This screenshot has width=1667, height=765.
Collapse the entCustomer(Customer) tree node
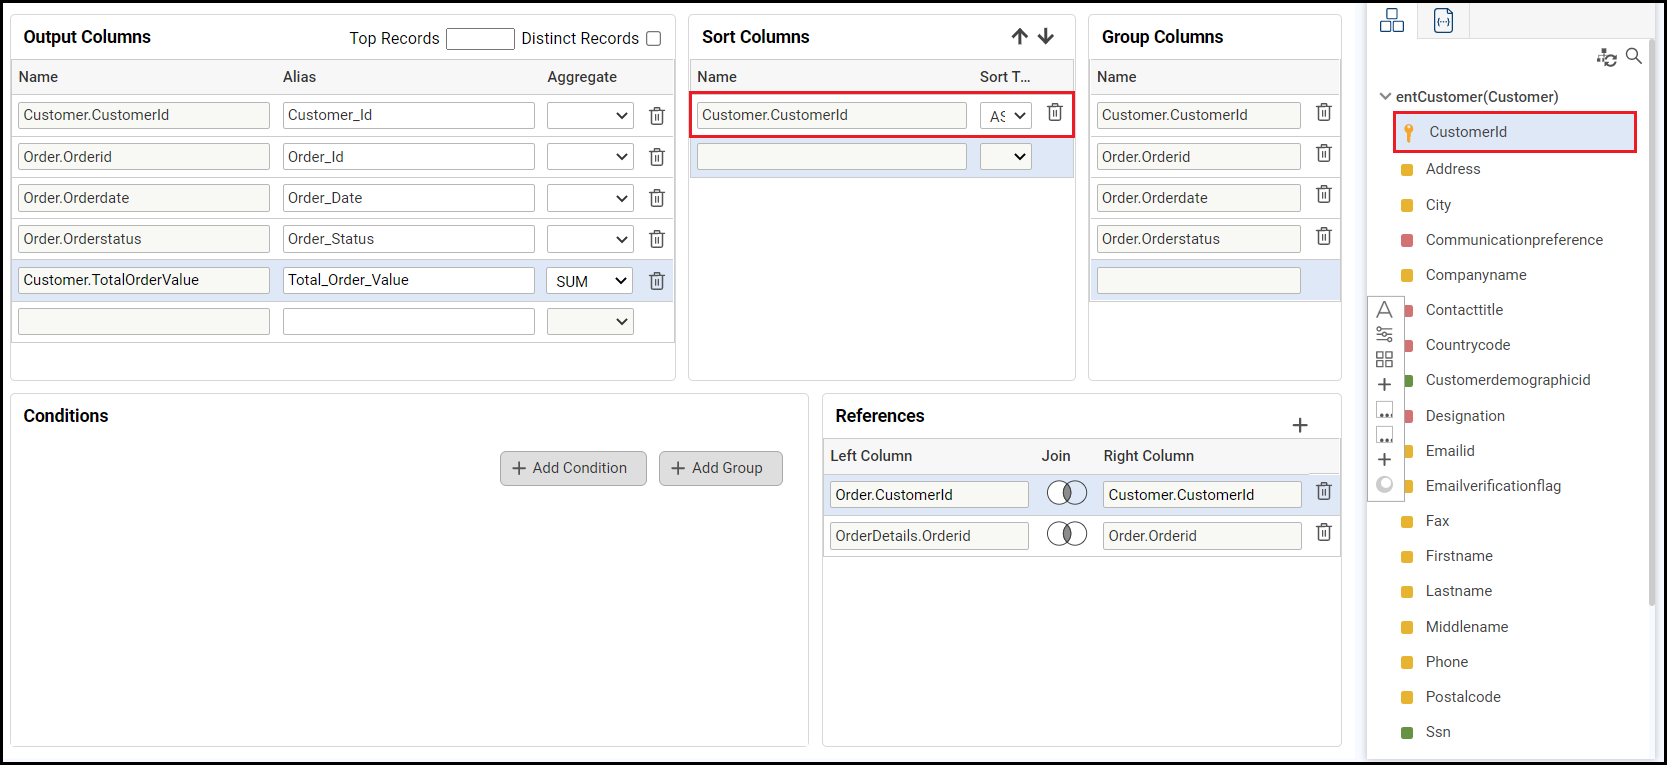(1385, 97)
